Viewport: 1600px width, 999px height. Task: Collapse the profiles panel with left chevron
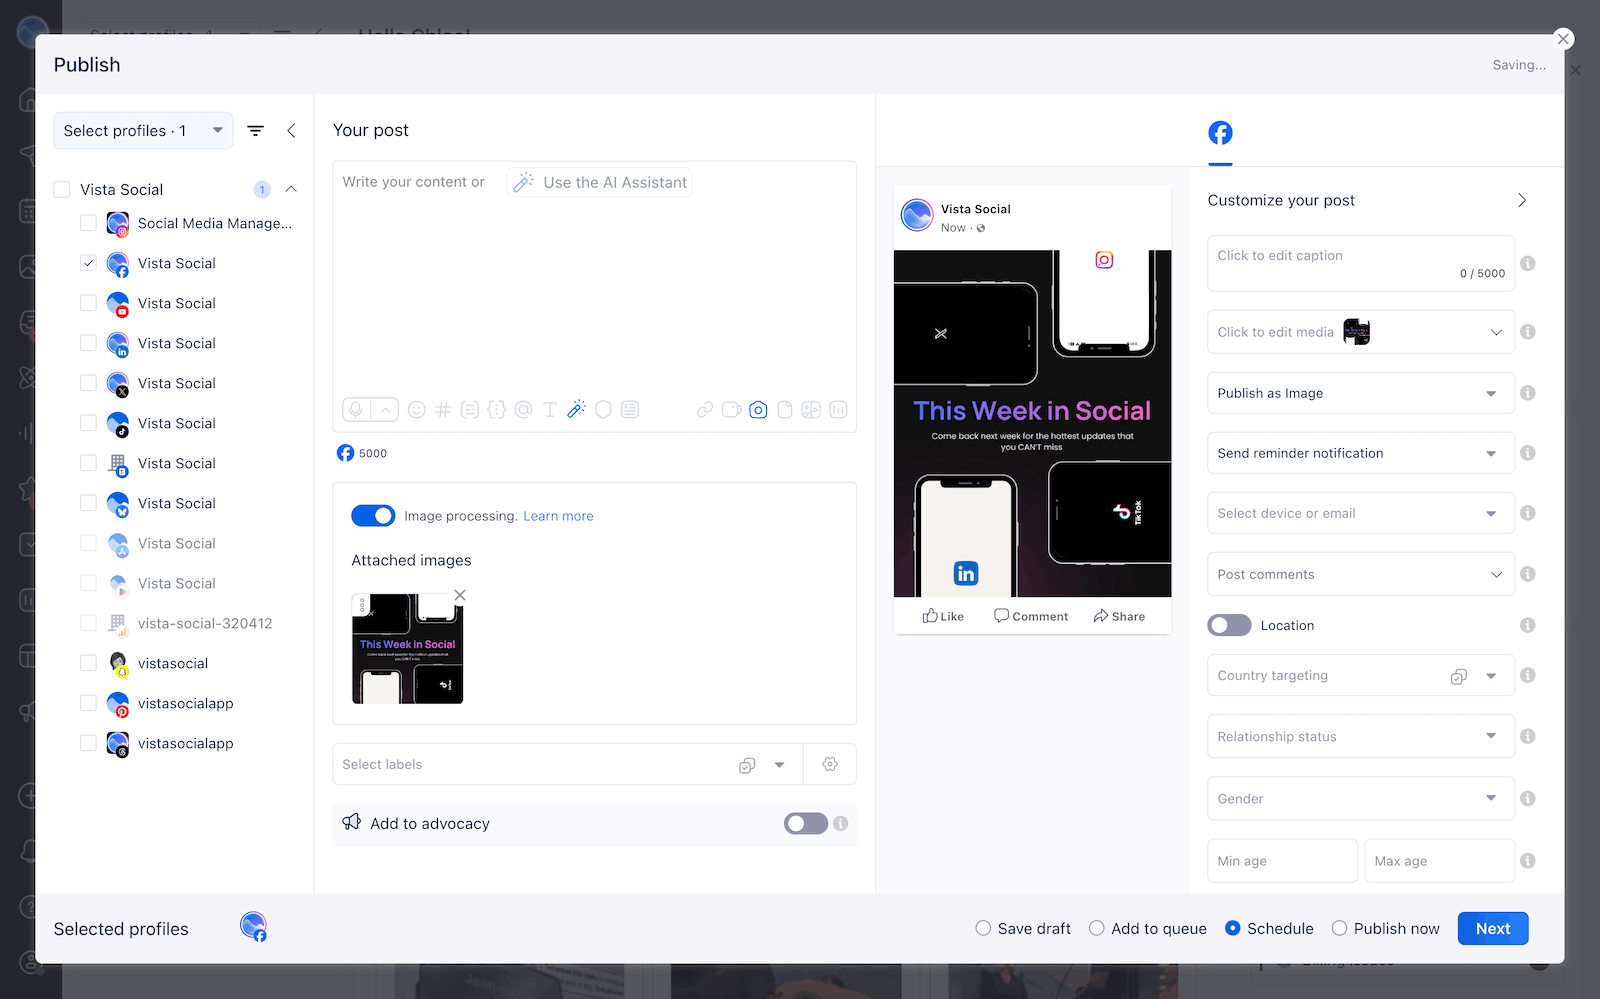(x=291, y=131)
